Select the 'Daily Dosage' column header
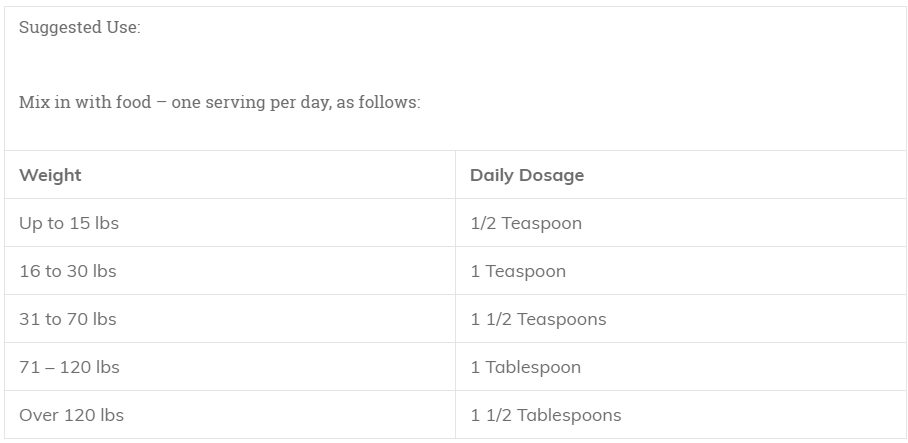Viewport: 908px width, 443px height. pyautogui.click(x=526, y=175)
